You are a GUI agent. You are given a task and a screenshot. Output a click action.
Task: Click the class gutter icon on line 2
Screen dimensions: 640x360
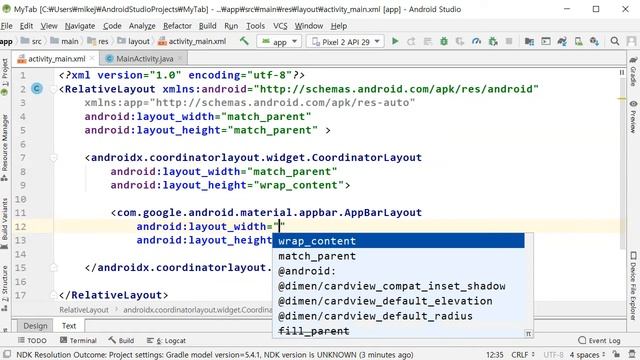(37, 89)
